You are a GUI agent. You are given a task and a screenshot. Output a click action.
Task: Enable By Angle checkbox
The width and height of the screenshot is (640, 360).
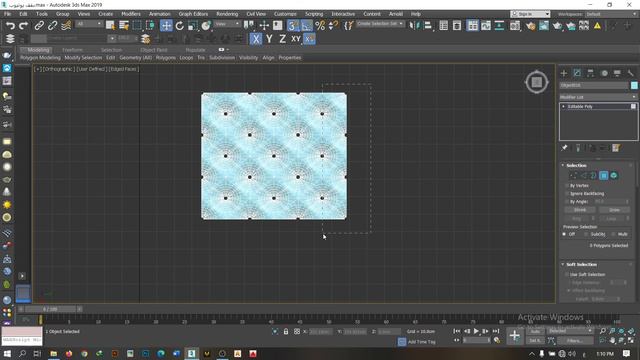(567, 202)
